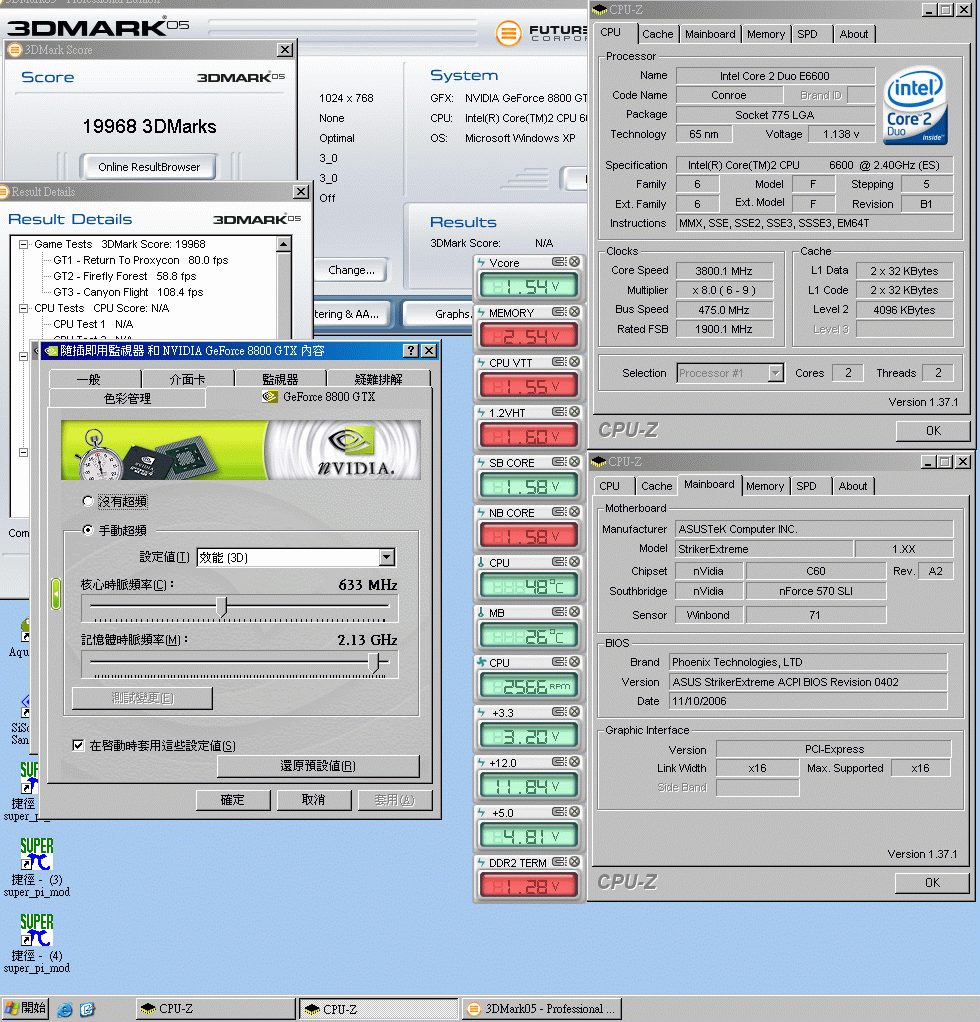Switch to 3DMark05 Professional taskbar item

(541, 1009)
